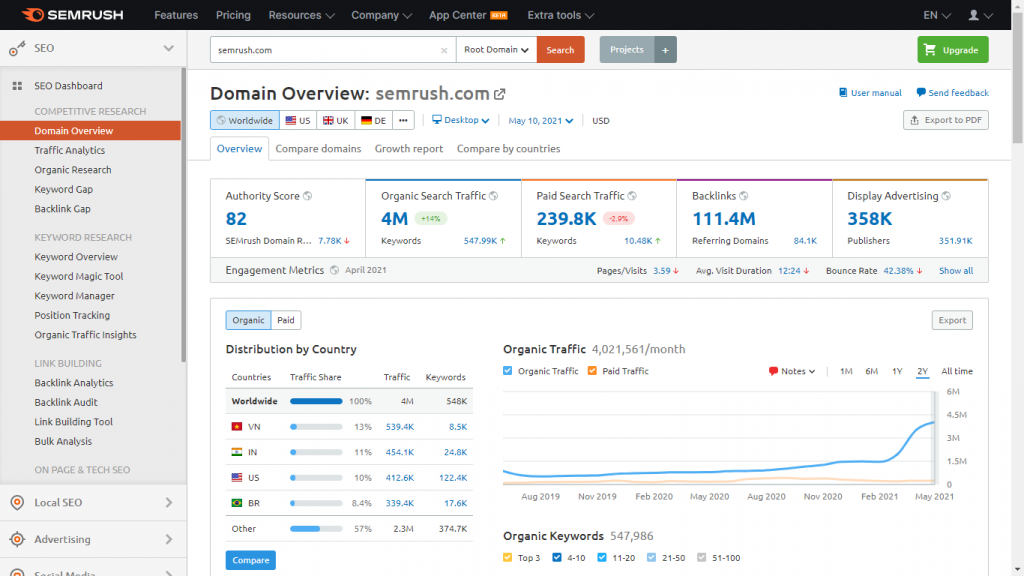Open Pricing in top navigation
Viewport: 1024px width, 576px height.
(x=233, y=15)
